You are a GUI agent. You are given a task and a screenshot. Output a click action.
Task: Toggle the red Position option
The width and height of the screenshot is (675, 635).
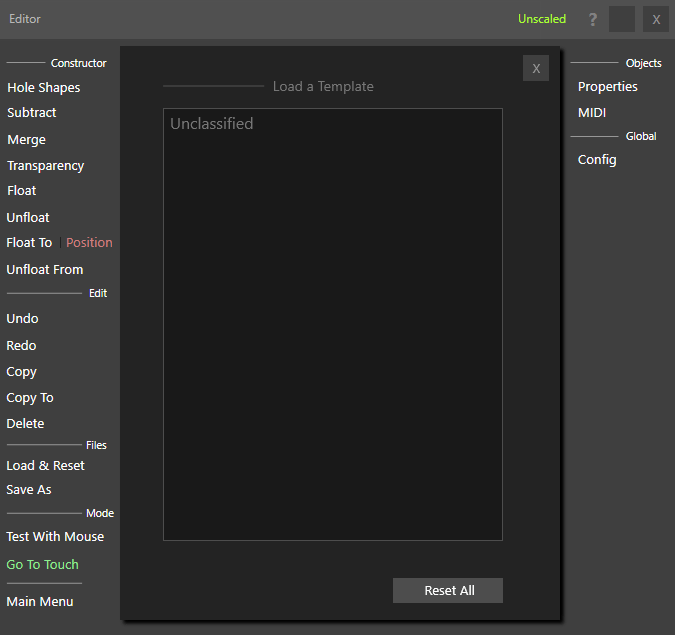(x=89, y=243)
